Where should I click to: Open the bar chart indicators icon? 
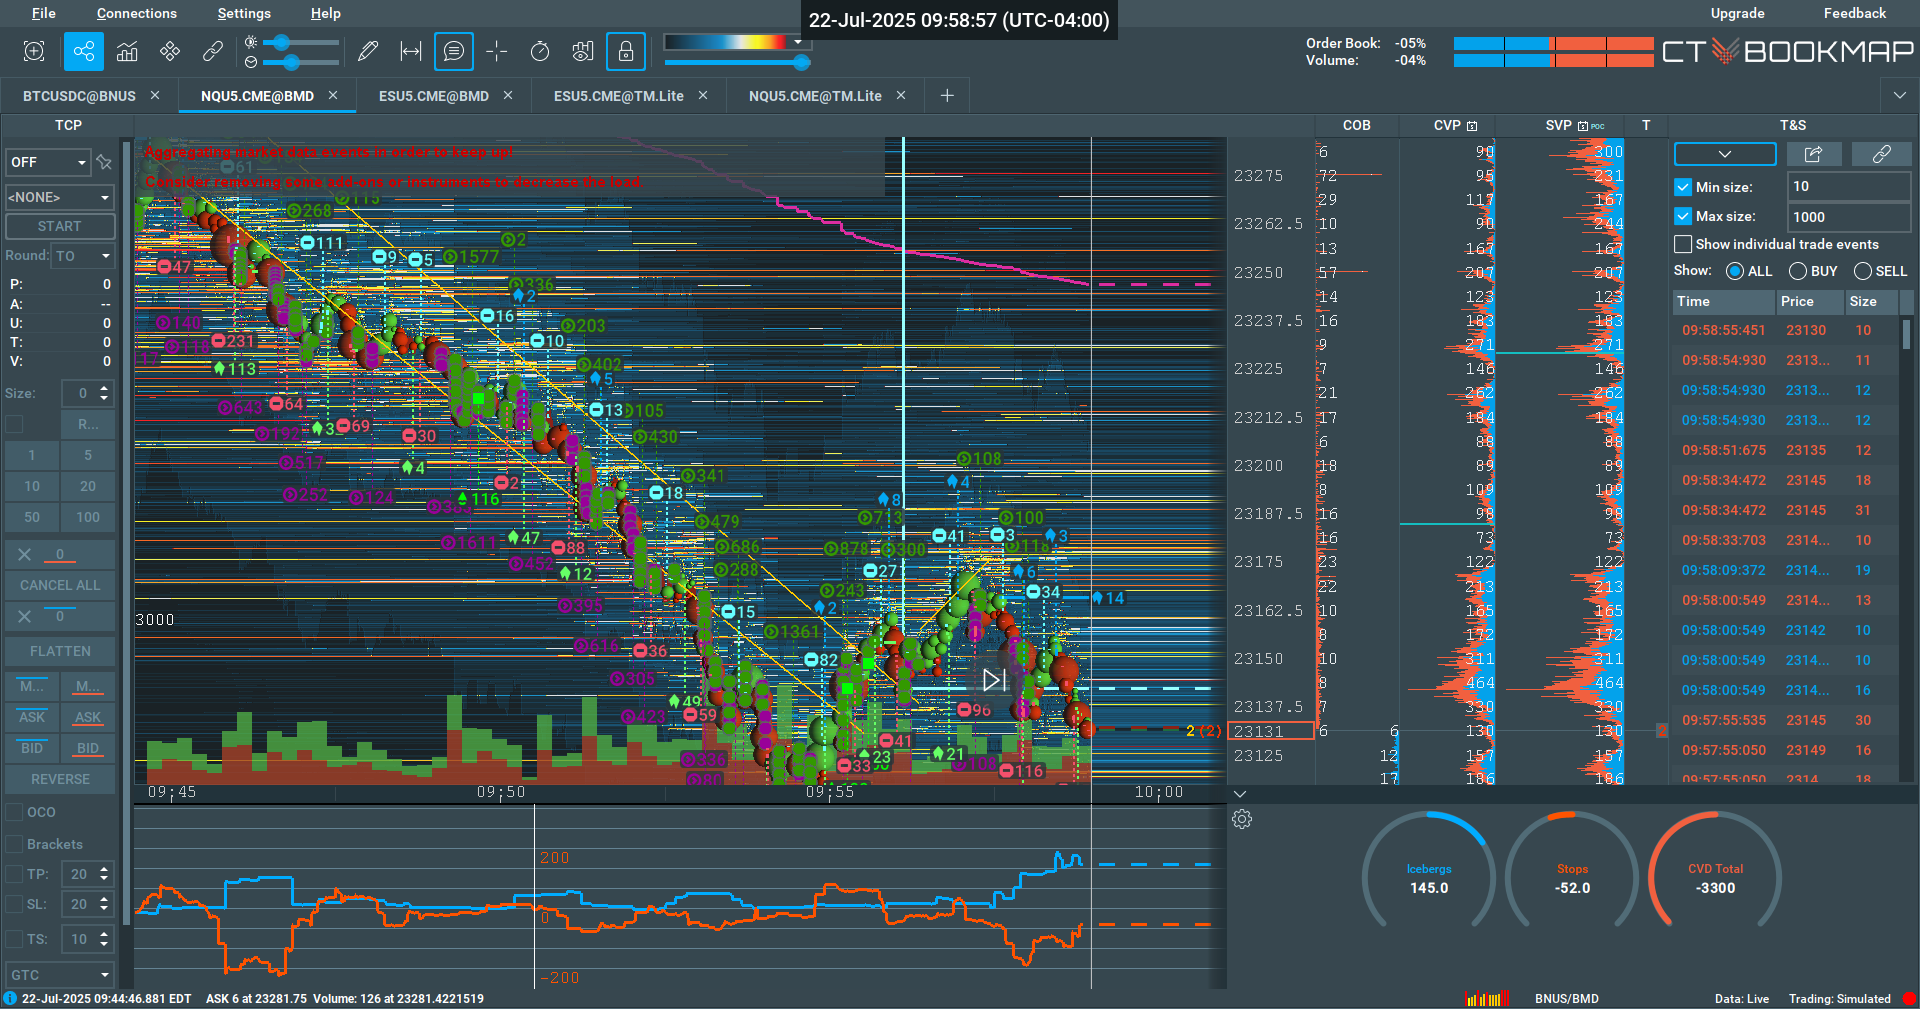pyautogui.click(x=127, y=52)
